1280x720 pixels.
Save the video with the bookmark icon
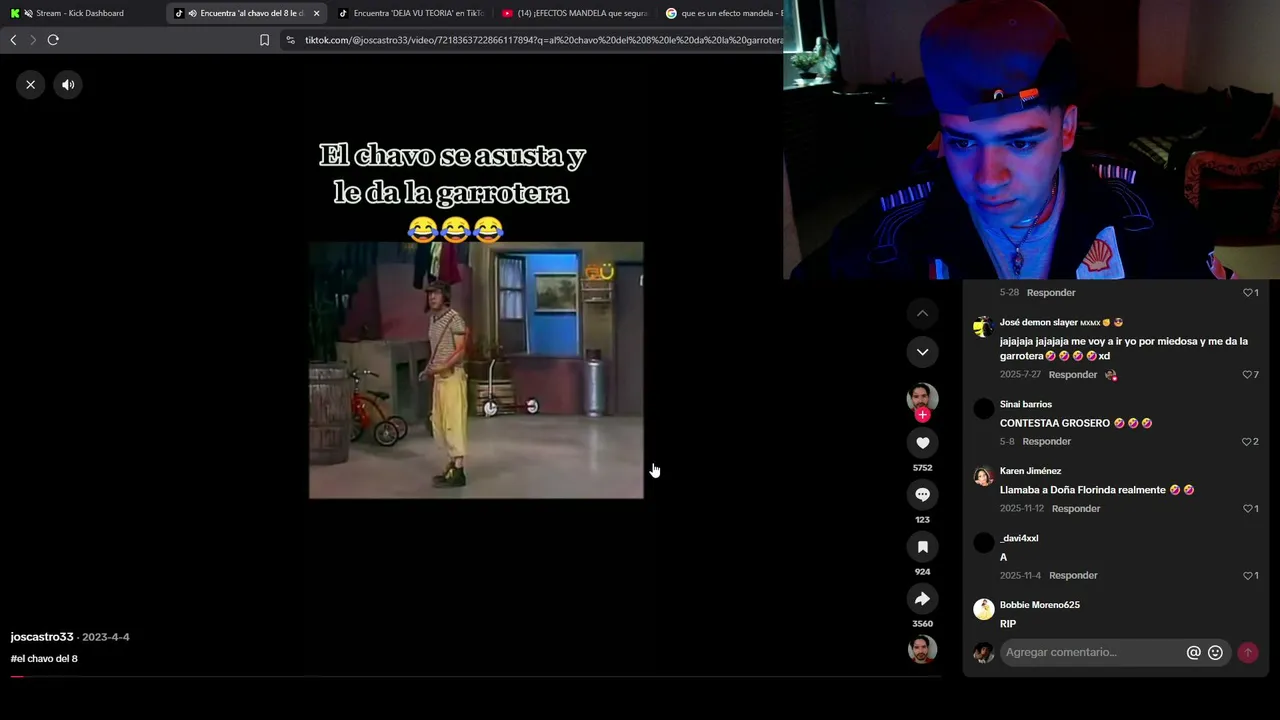point(922,547)
